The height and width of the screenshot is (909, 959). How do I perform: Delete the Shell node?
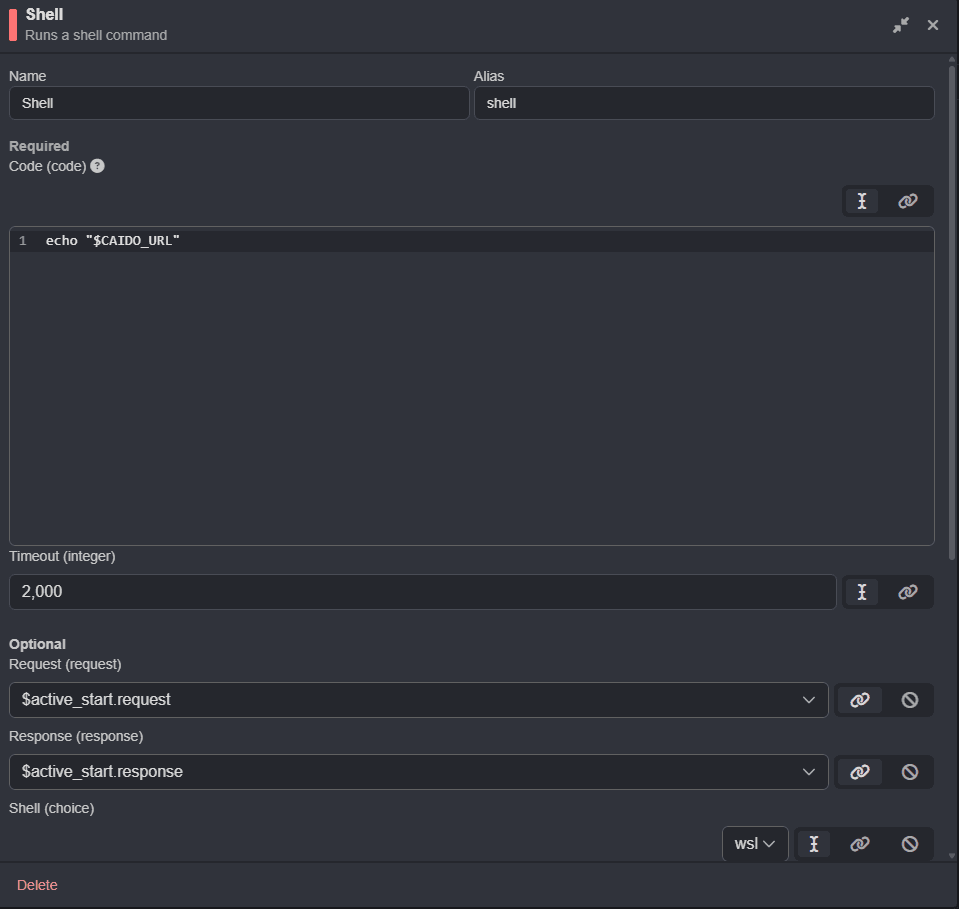pos(36,885)
